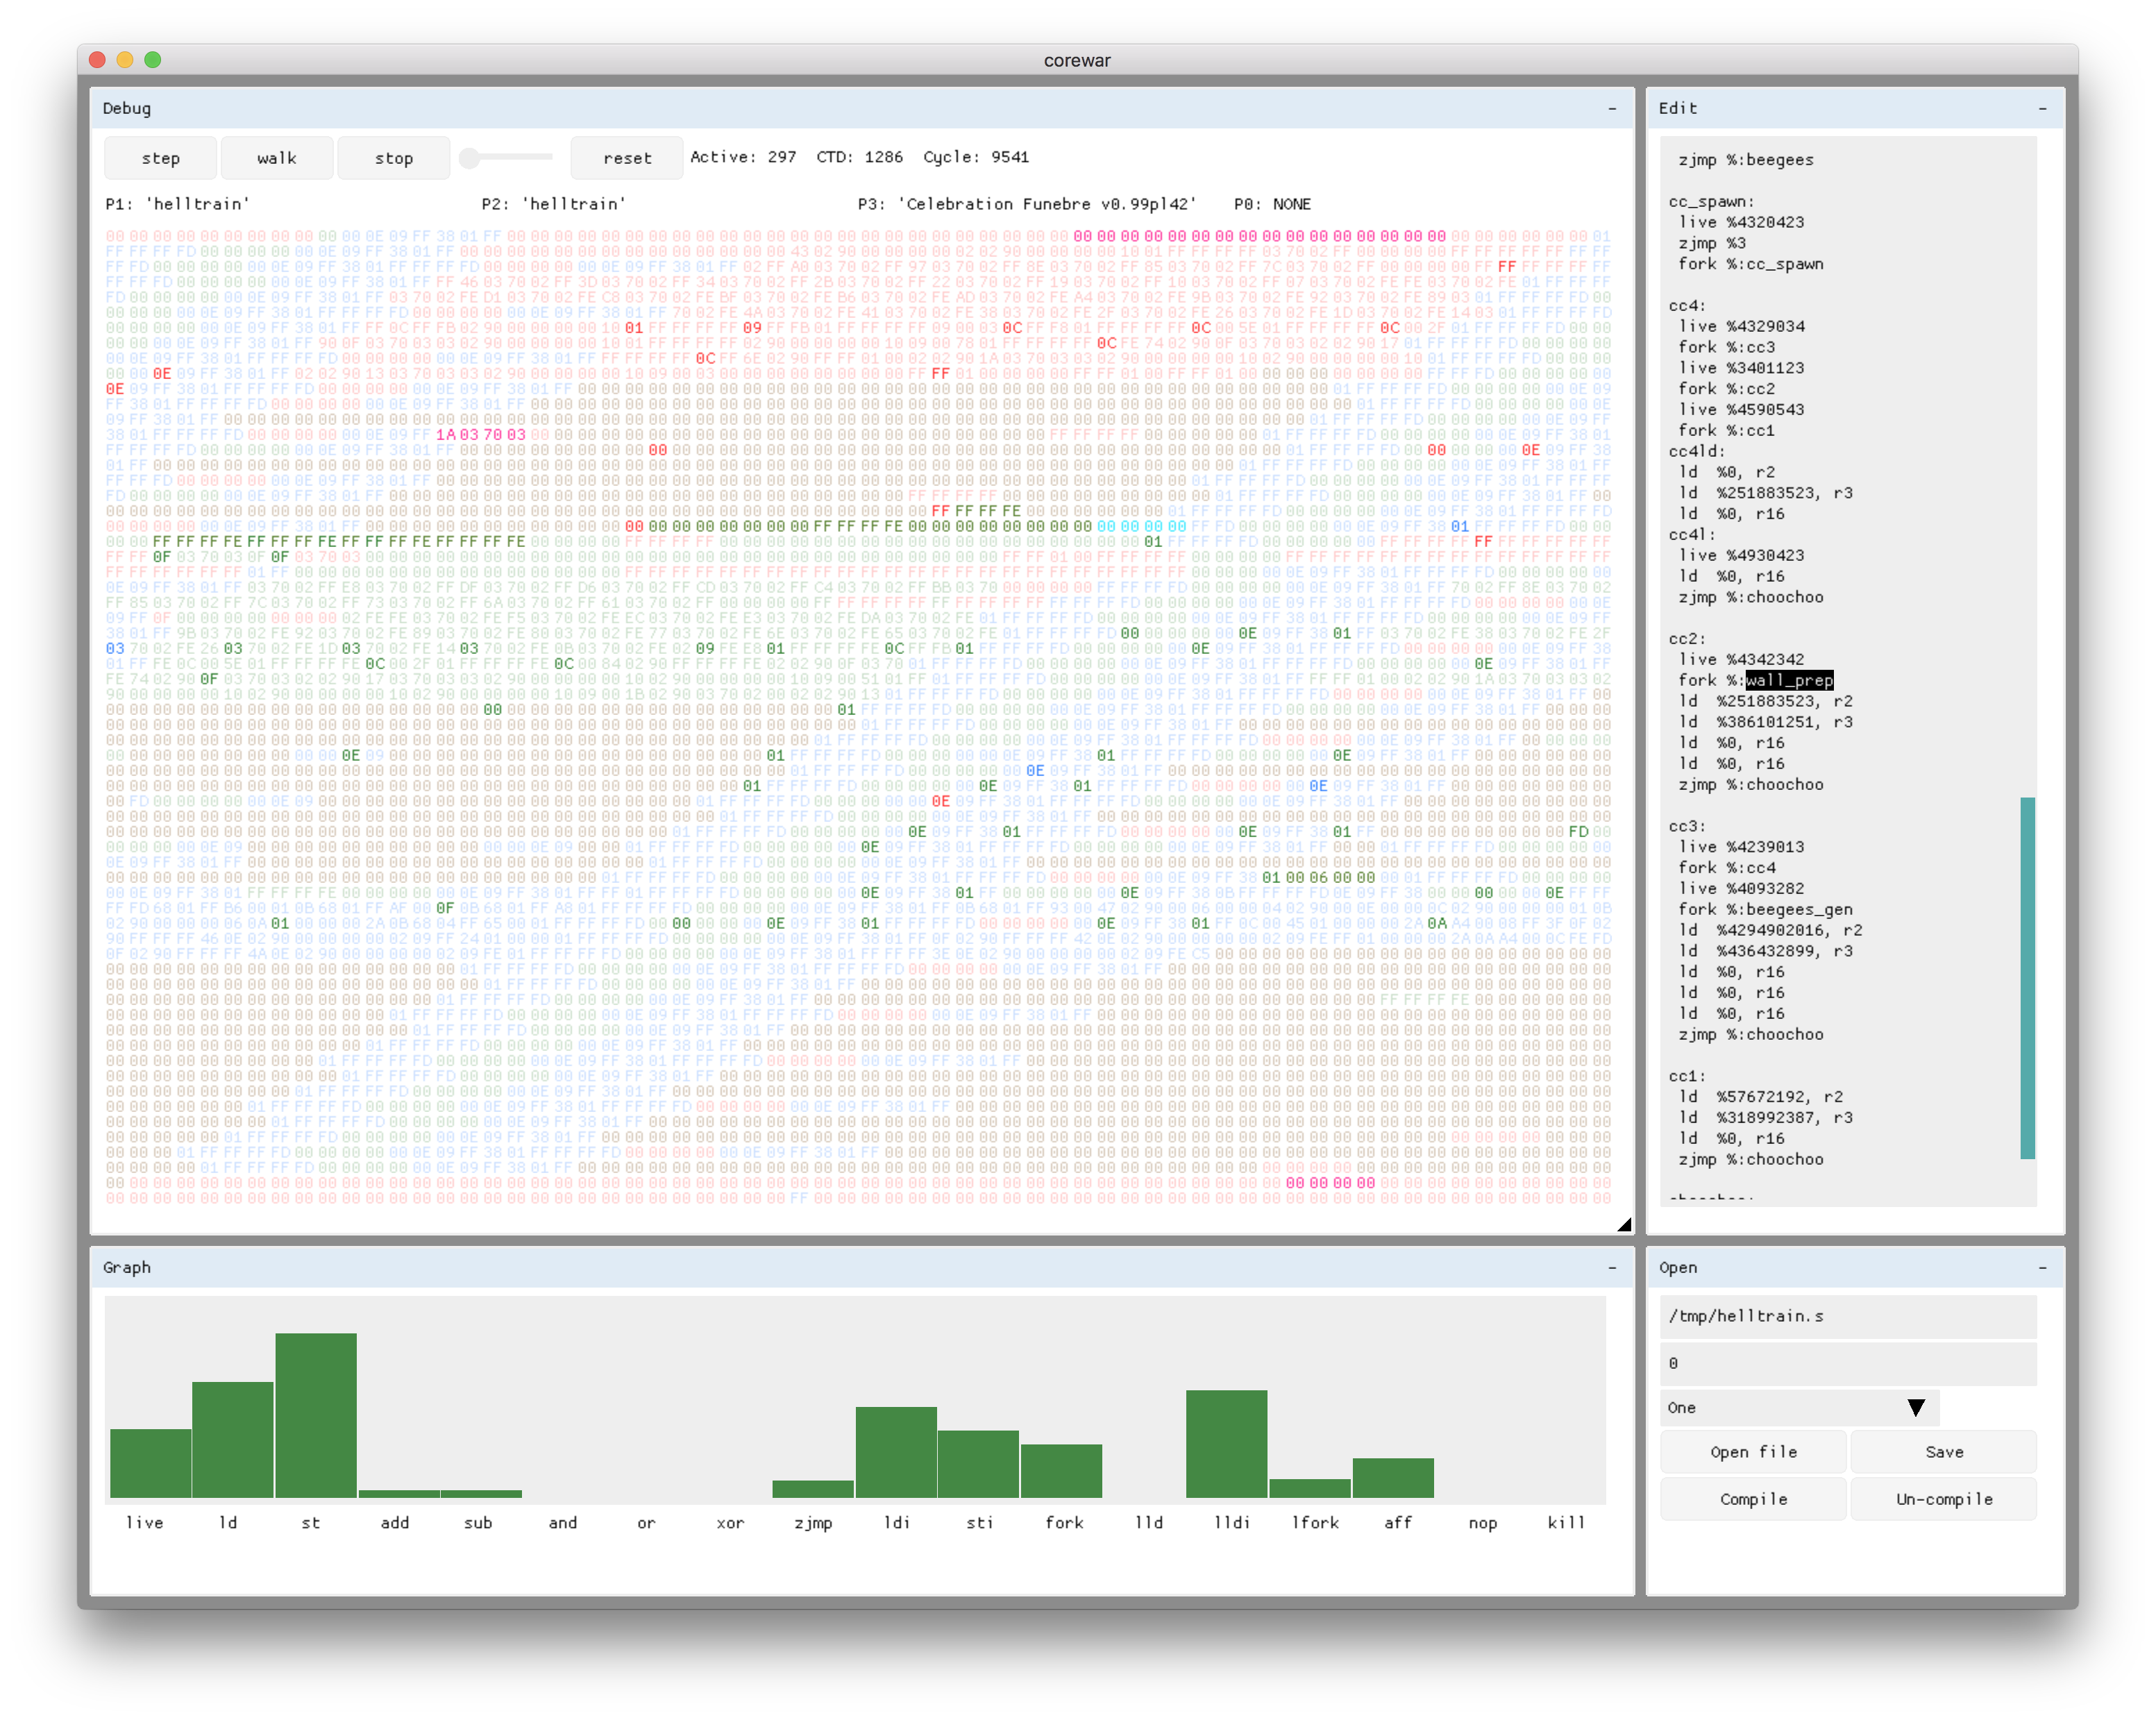Click the 'lfork' axis label
Image resolution: width=2156 pixels, height=1720 pixels.
point(1314,1522)
